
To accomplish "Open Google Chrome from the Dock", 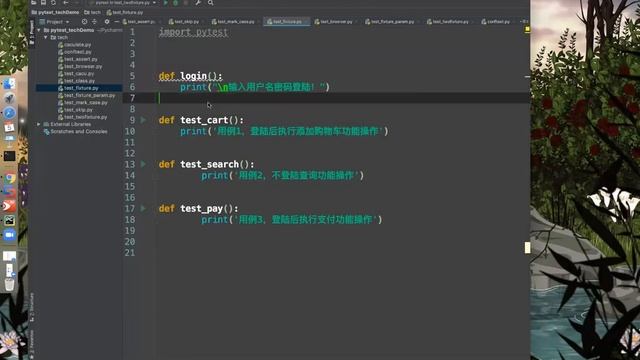I will (10, 178).
